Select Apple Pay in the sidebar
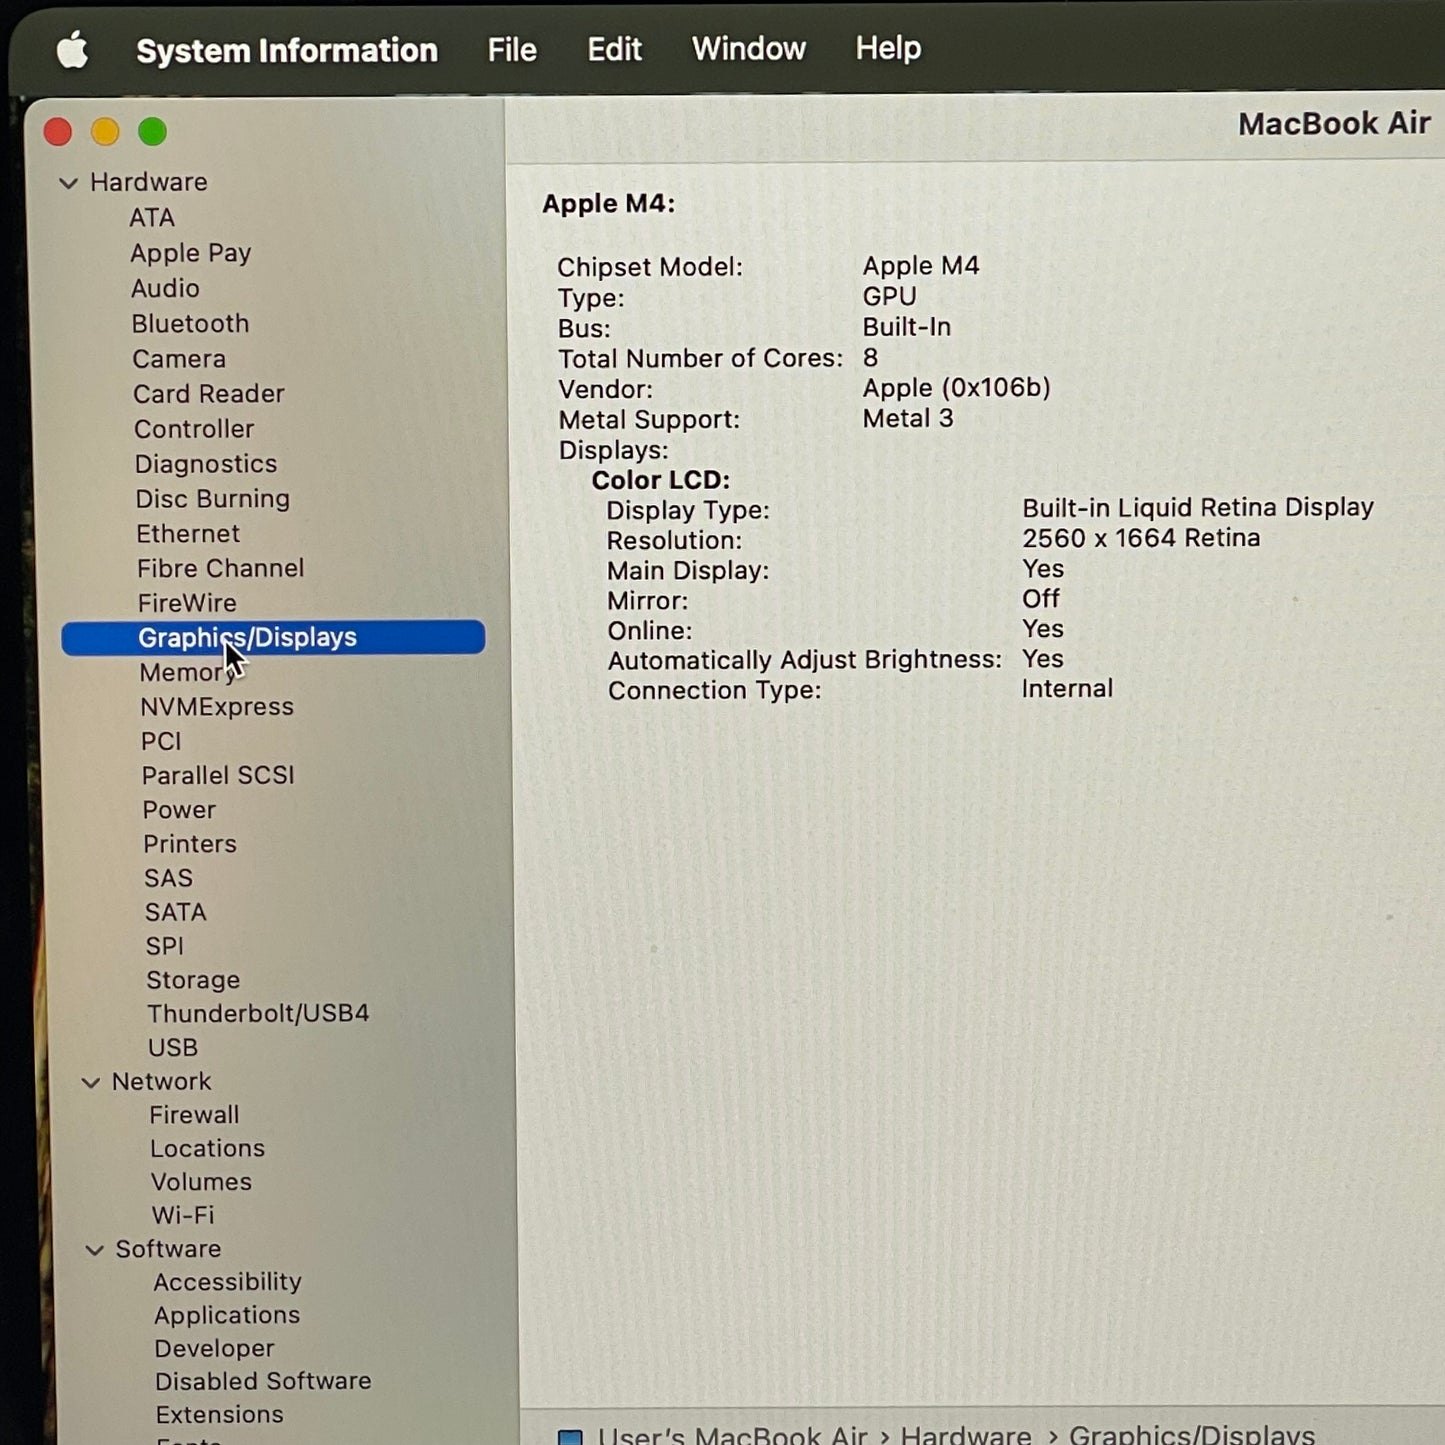Image resolution: width=1445 pixels, height=1445 pixels. click(x=190, y=254)
